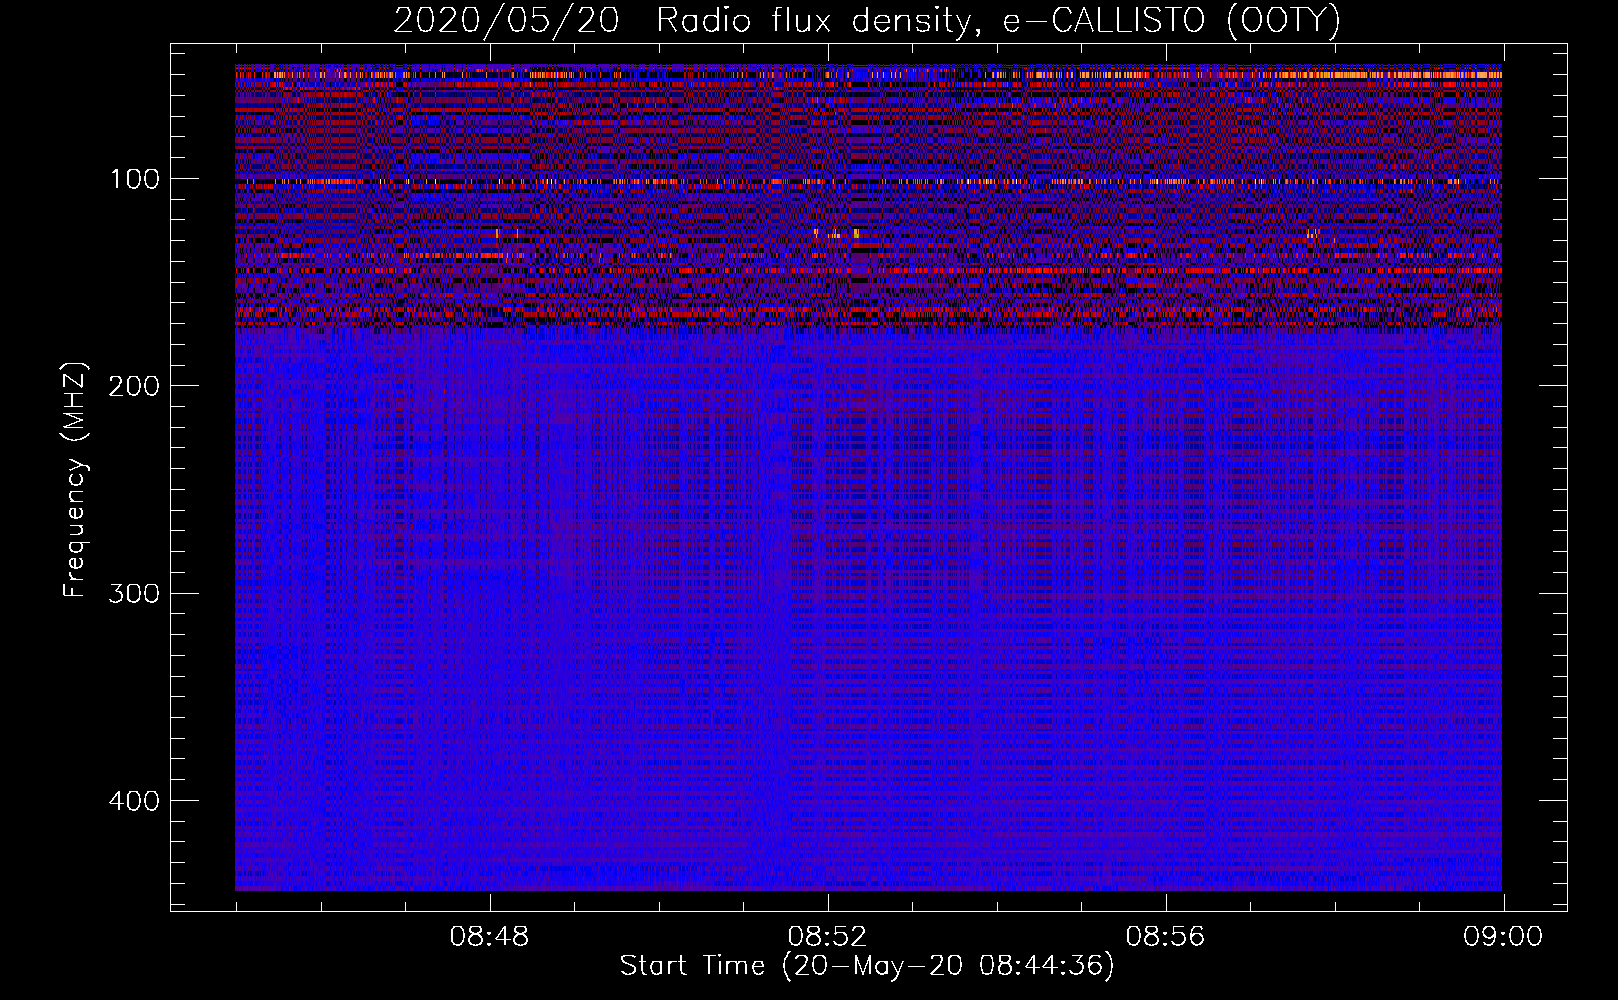
Task: Click the plot title '2020/05/20 Radio flux density, e-CALLISTO (OOTY)'
Action: (867, 21)
